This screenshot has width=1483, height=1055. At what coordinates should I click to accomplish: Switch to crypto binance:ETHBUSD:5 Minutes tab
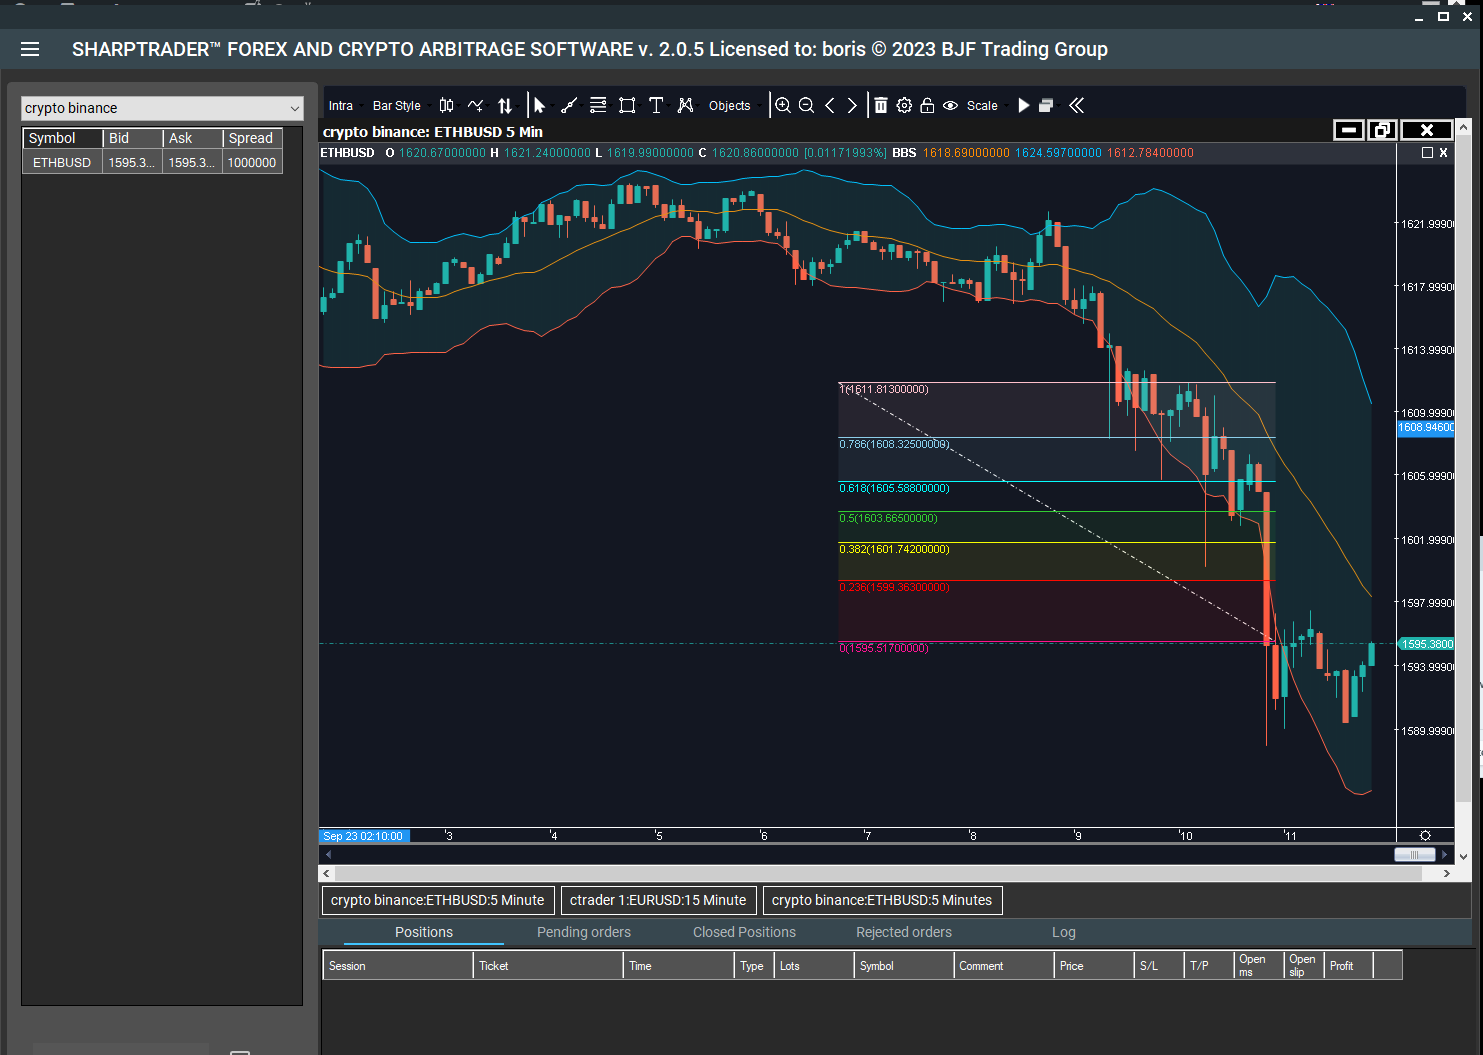[x=882, y=900]
